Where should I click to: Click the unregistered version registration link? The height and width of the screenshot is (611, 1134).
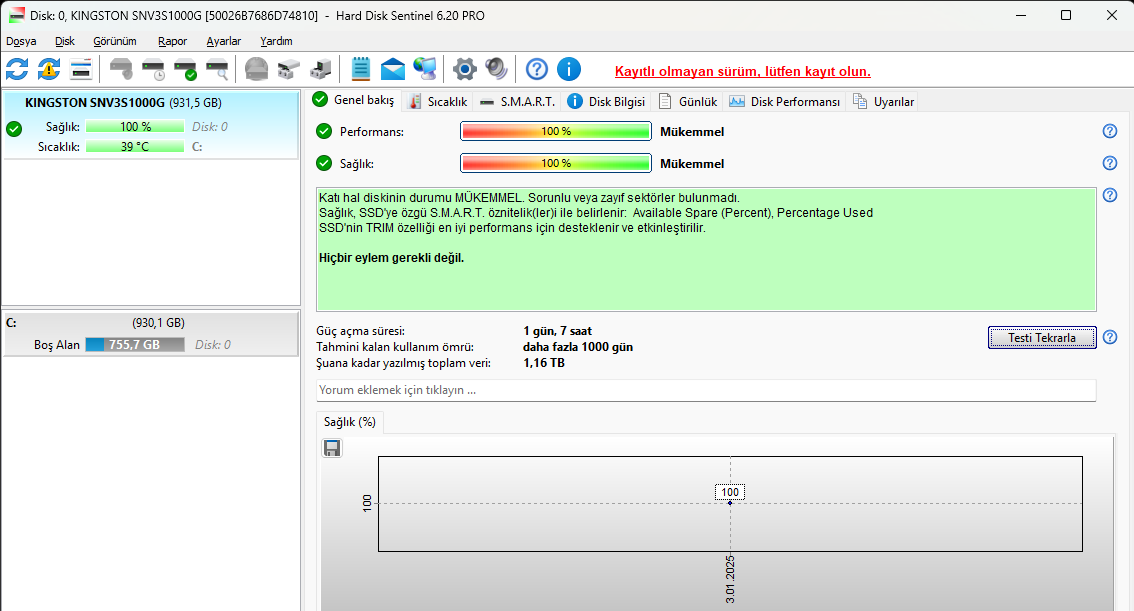tap(743, 72)
